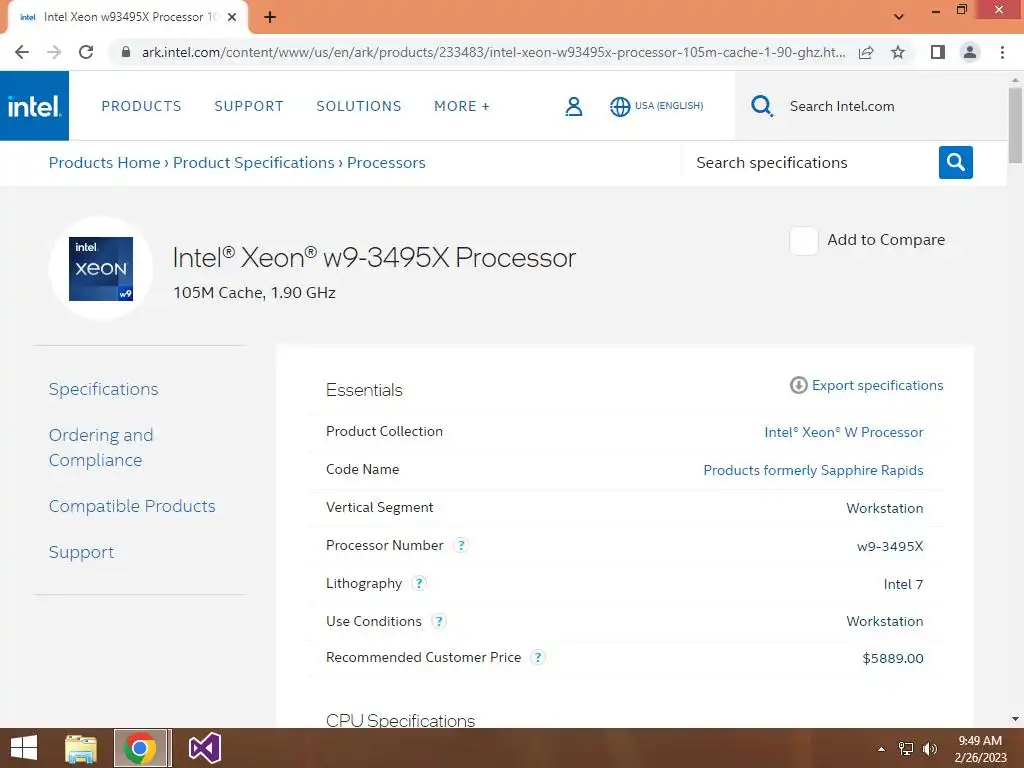Viewport: 1024px width, 768px height.
Task: Click the browser back arrow
Action: click(x=22, y=52)
